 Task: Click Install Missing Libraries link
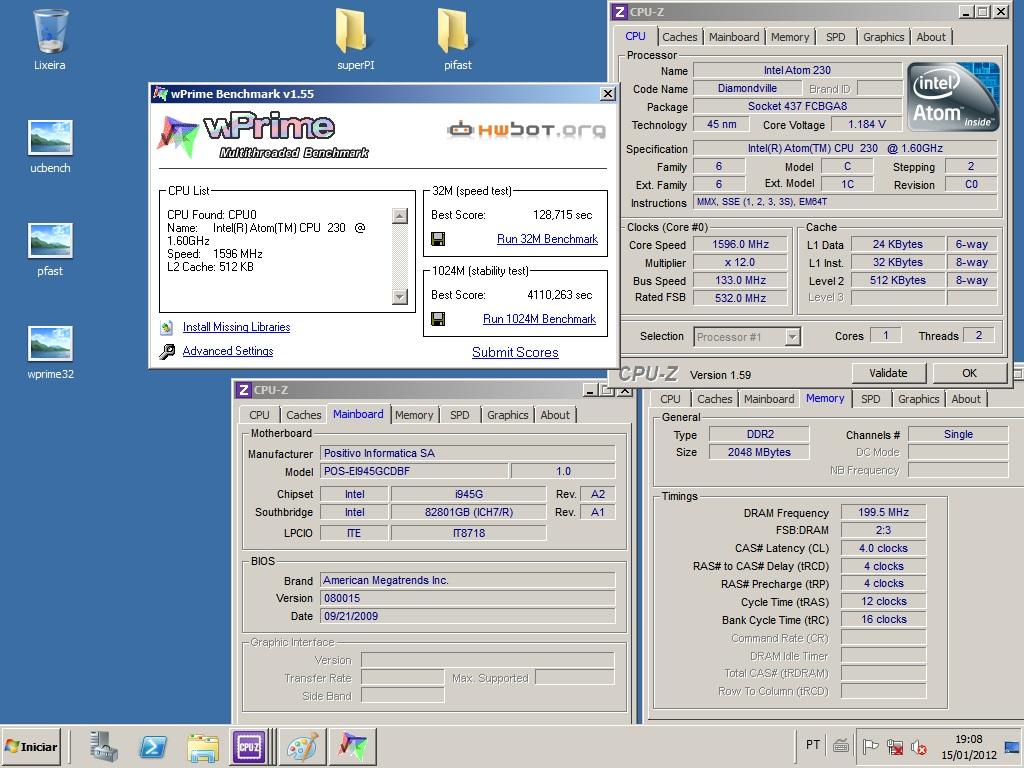point(236,327)
